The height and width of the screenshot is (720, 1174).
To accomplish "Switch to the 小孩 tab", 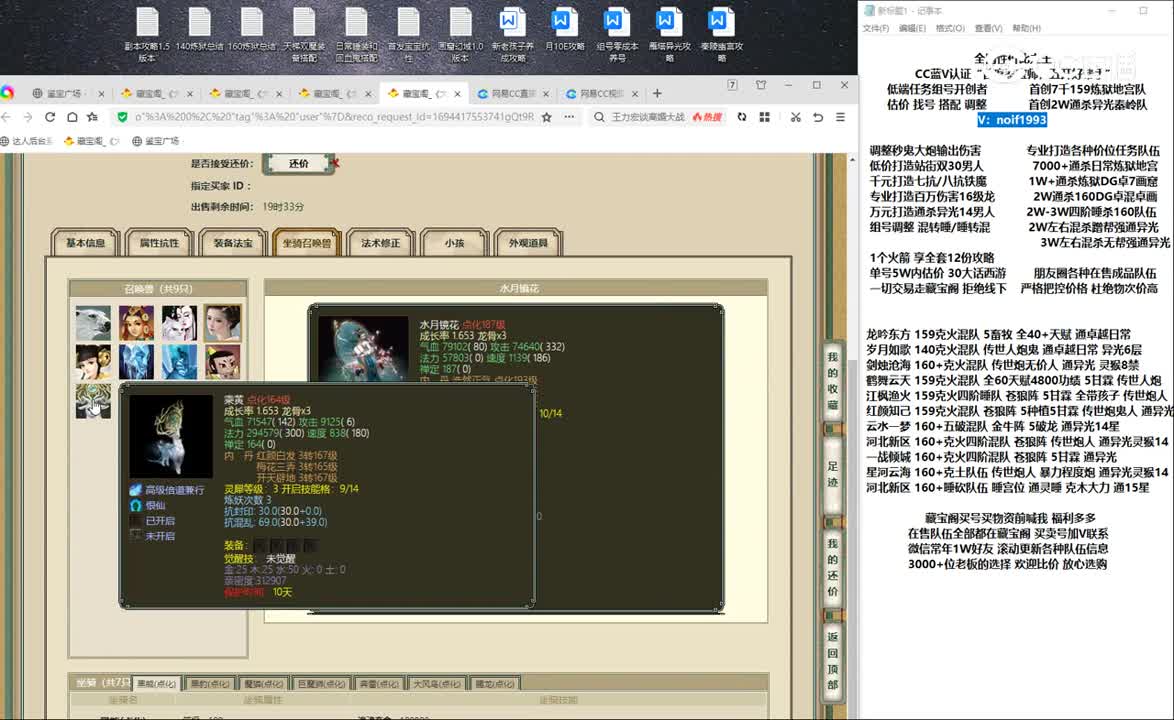I will pos(454,242).
